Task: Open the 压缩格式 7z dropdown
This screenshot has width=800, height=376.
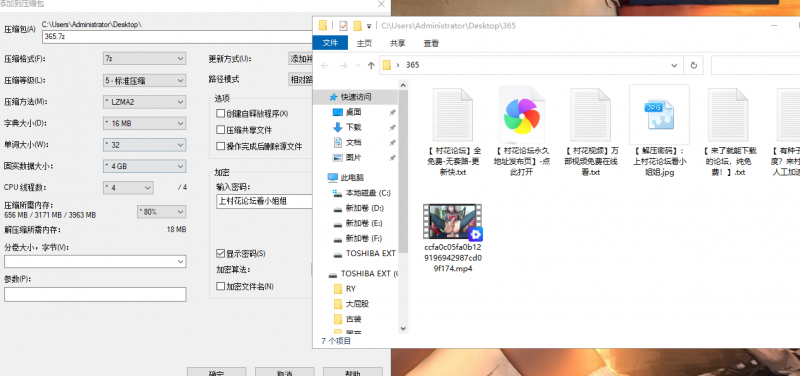Action: [x=144, y=59]
